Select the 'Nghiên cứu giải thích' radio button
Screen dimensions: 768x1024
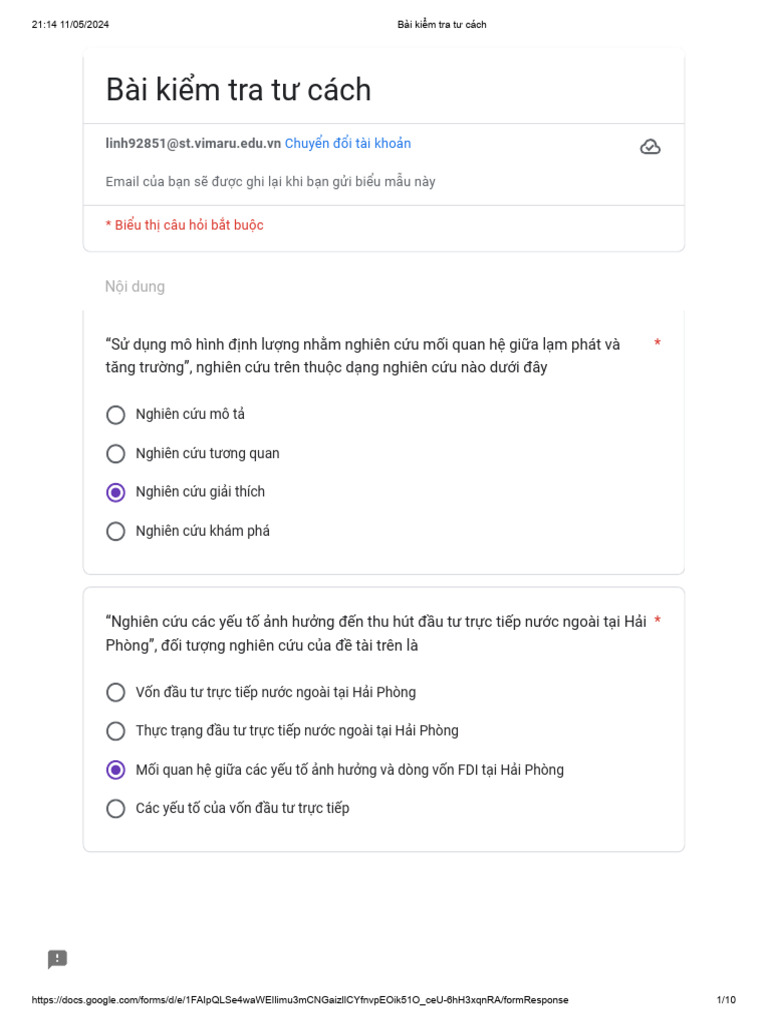coord(116,492)
